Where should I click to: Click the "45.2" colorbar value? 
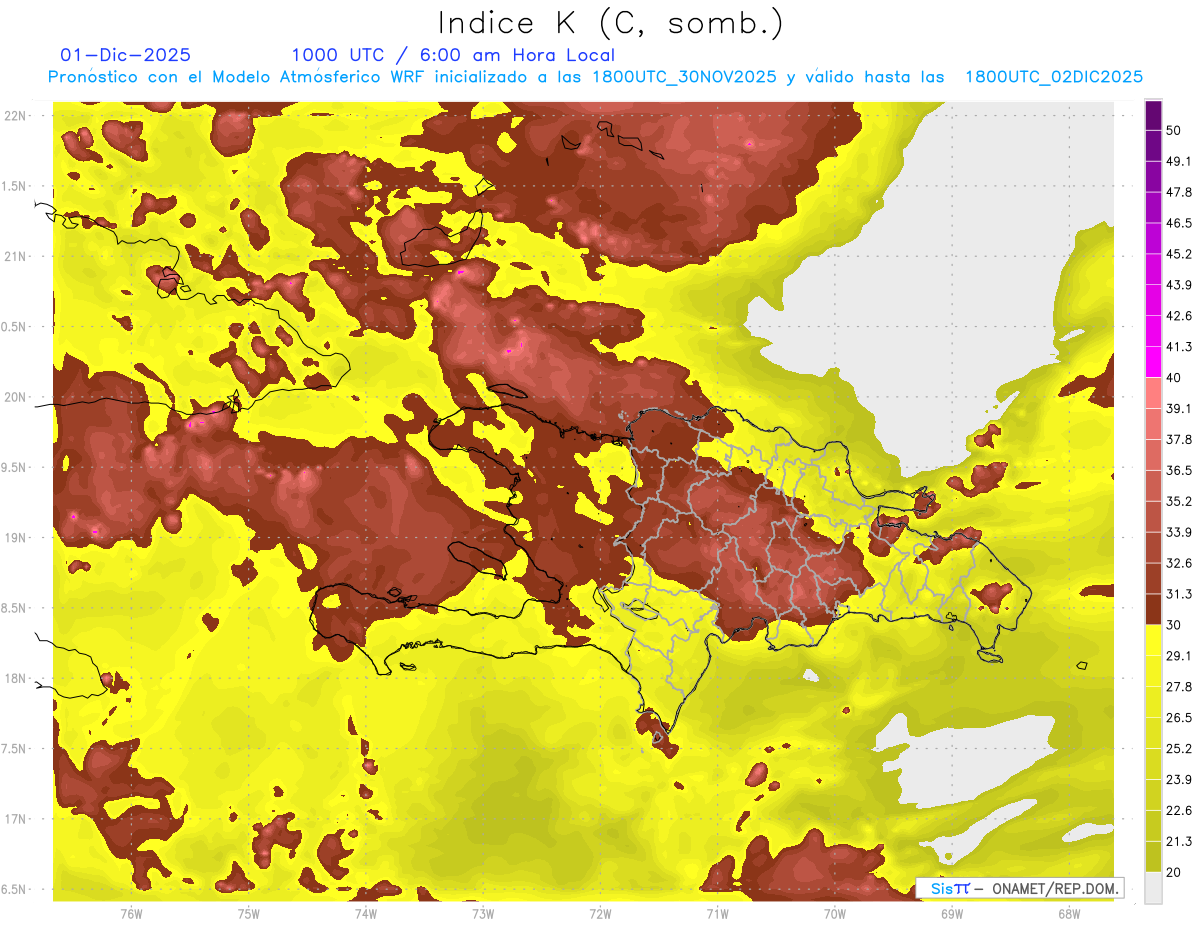(x=1179, y=254)
